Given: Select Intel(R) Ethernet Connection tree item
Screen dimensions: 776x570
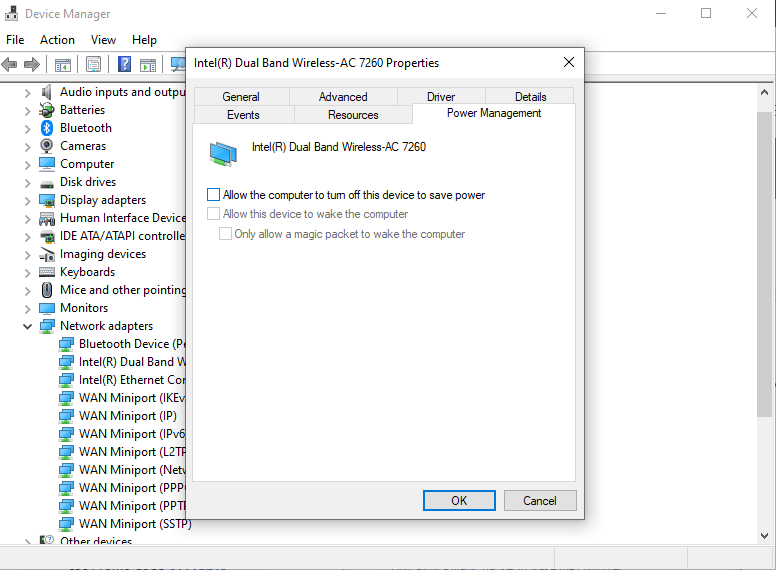Looking at the screenshot, I should [x=132, y=380].
